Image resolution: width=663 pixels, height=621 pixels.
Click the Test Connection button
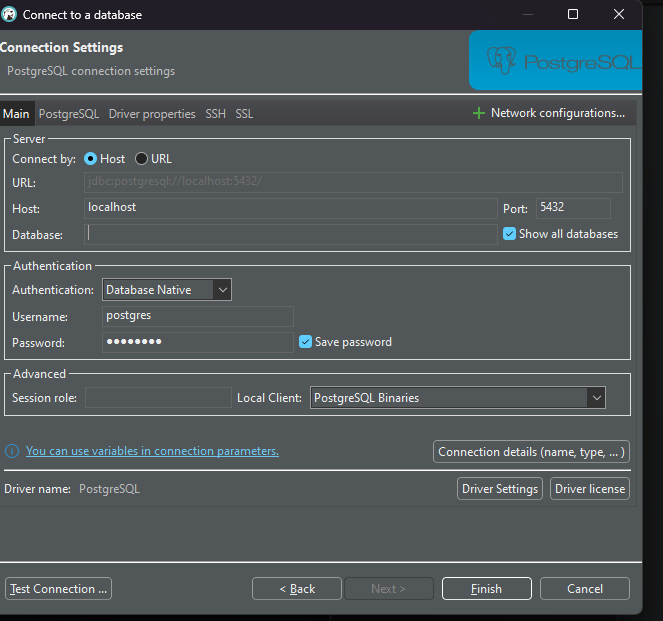[x=58, y=588]
